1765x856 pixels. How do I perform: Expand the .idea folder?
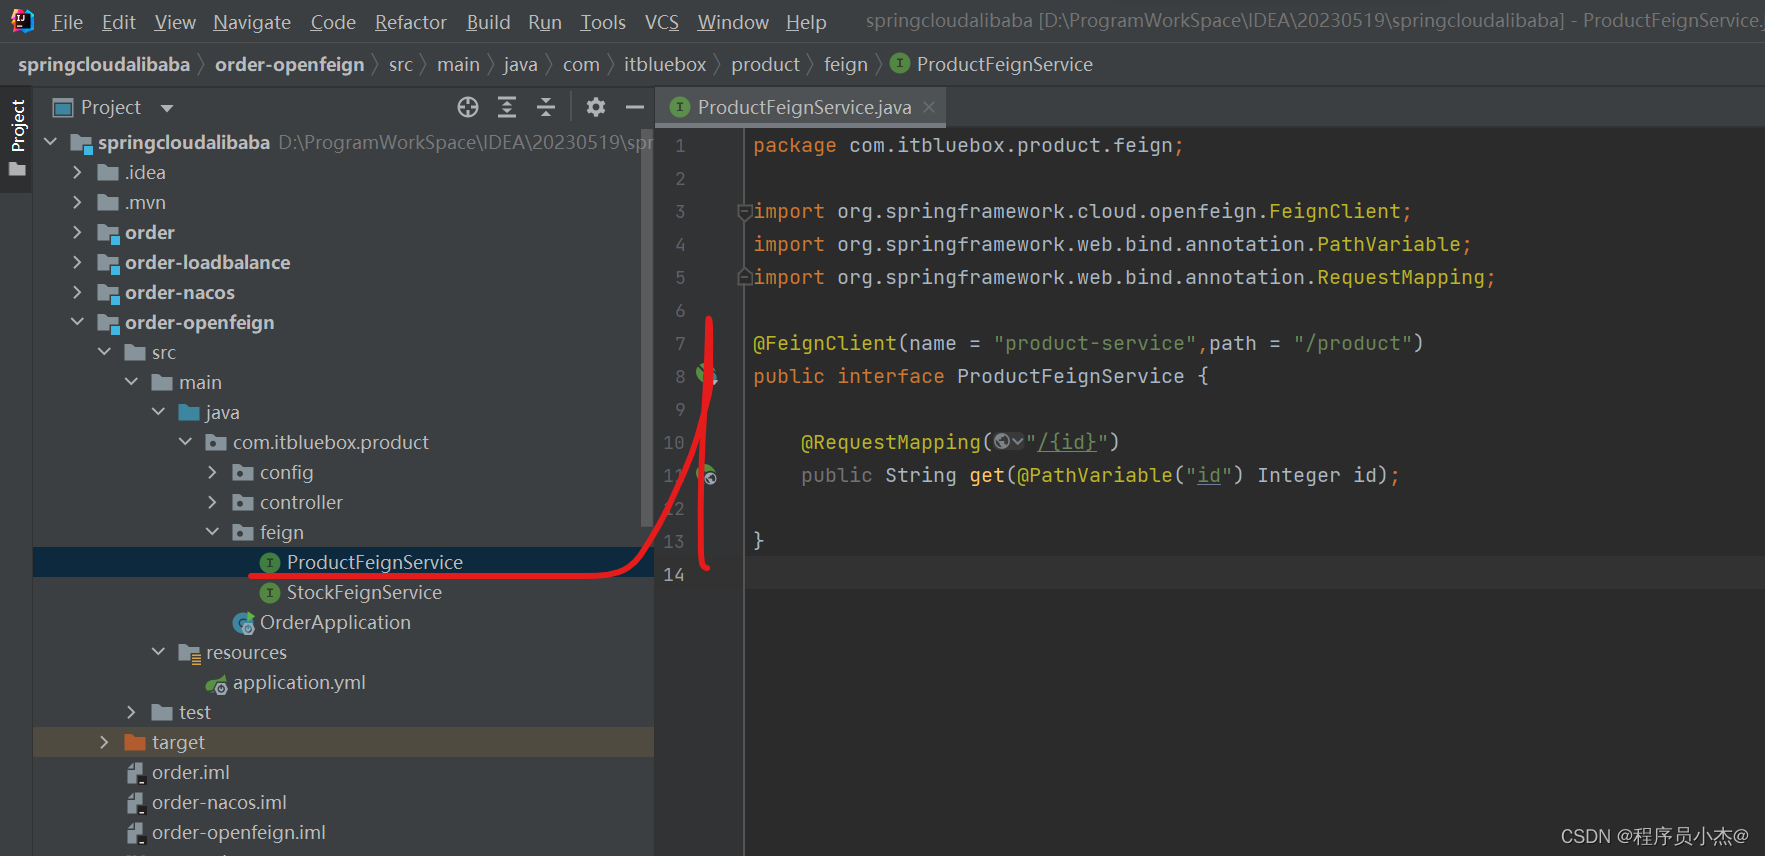point(77,172)
